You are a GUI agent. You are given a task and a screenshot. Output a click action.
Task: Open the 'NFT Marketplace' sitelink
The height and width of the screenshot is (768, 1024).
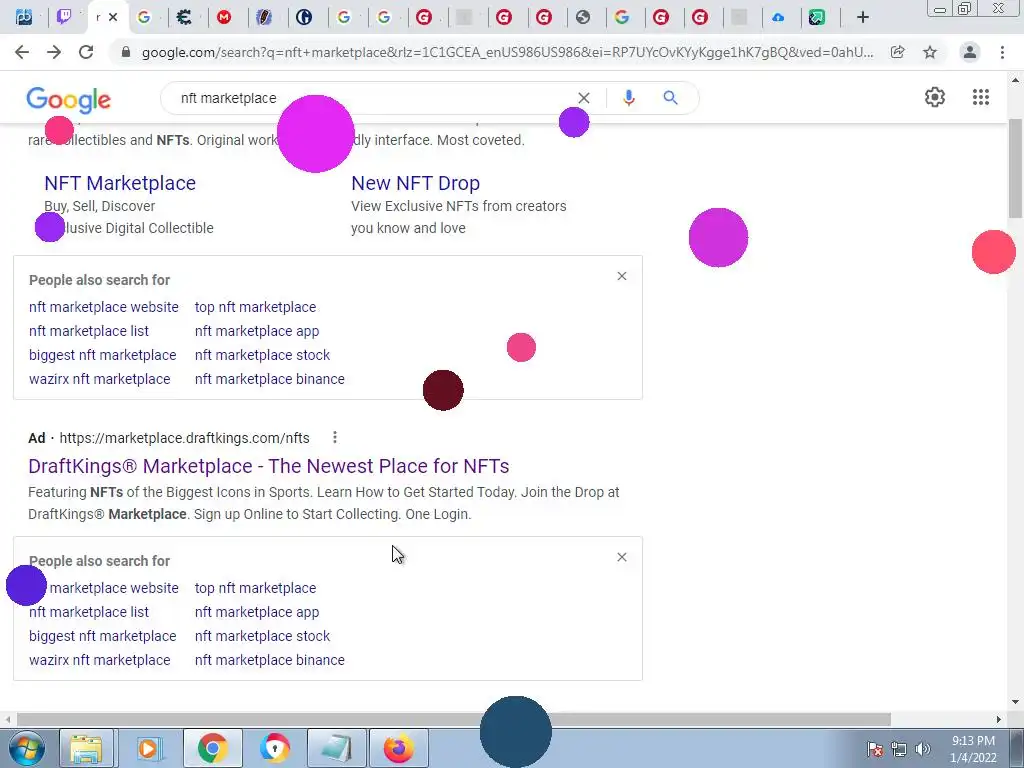tap(120, 183)
